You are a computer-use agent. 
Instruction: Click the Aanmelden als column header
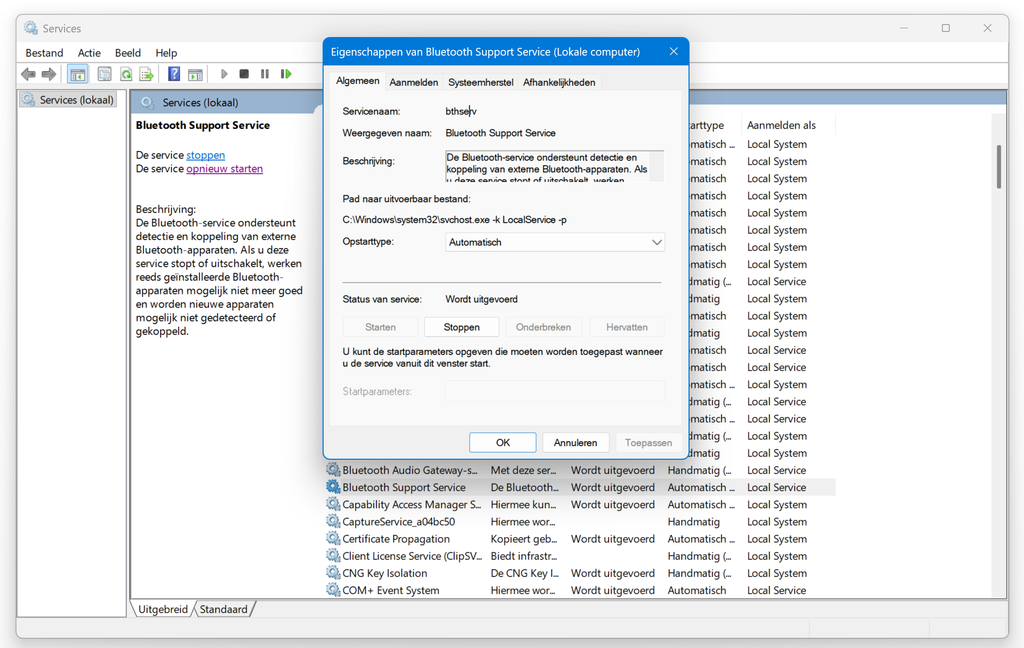(x=781, y=125)
